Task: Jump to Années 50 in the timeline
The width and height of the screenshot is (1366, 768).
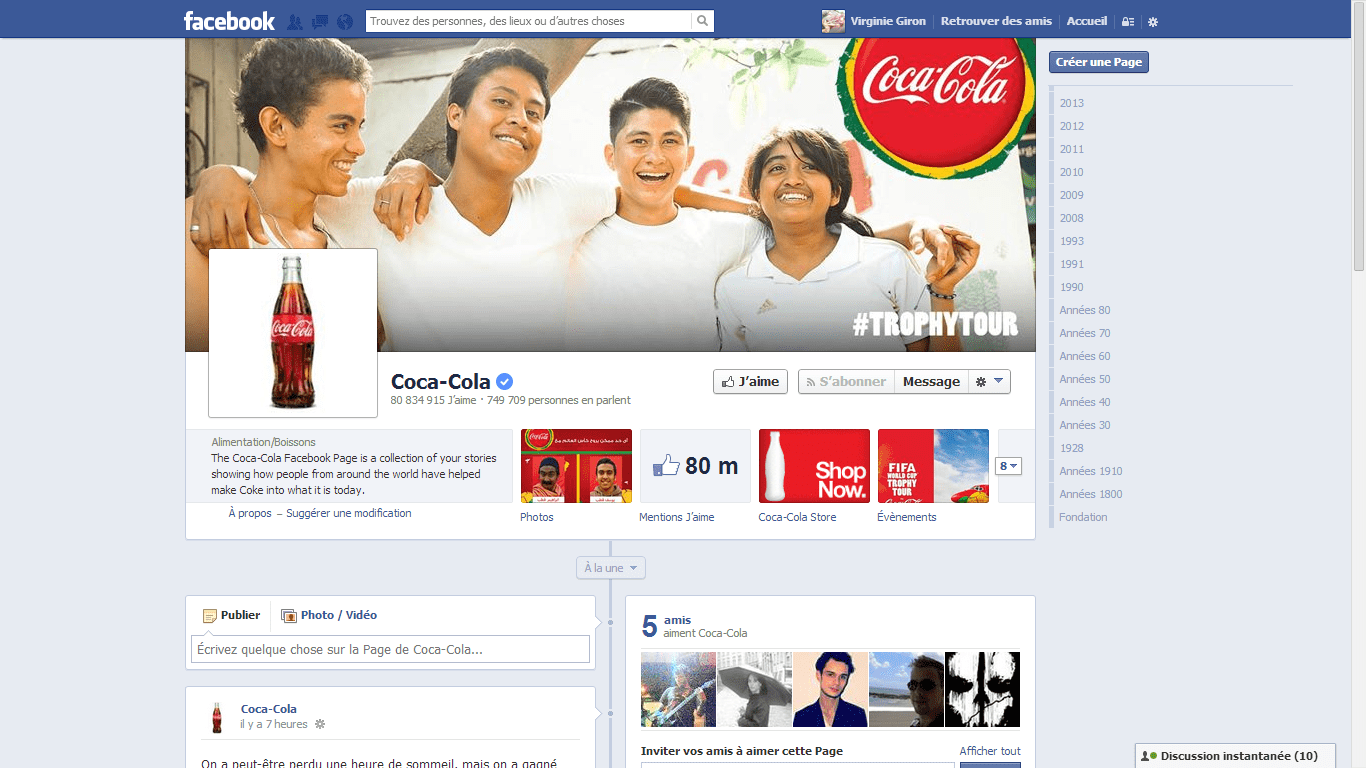Action: (1085, 379)
